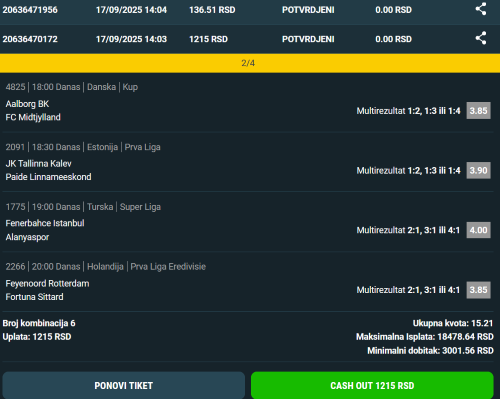Click the Turska Super Liga label

124,207
